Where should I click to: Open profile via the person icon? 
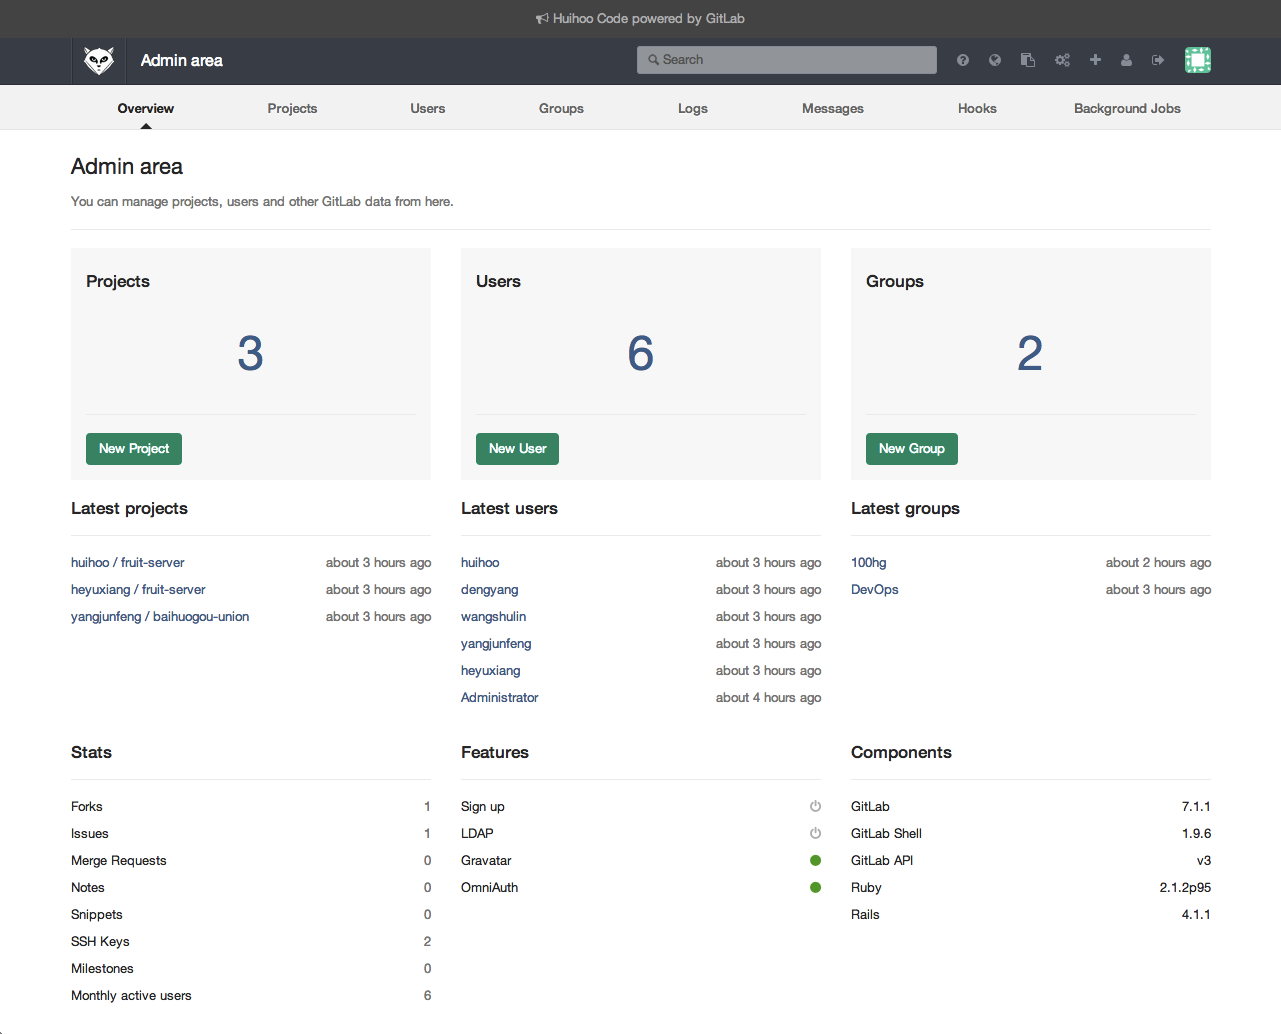coord(1126,60)
